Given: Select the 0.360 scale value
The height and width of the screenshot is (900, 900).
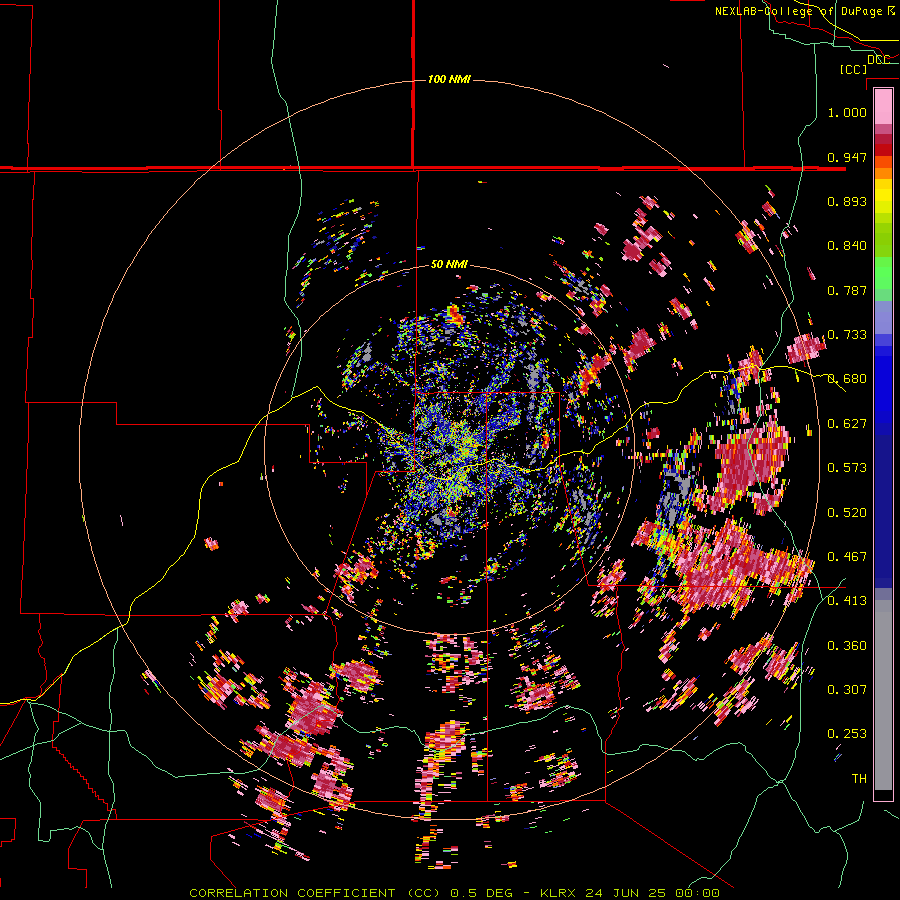Looking at the screenshot, I should (x=847, y=646).
